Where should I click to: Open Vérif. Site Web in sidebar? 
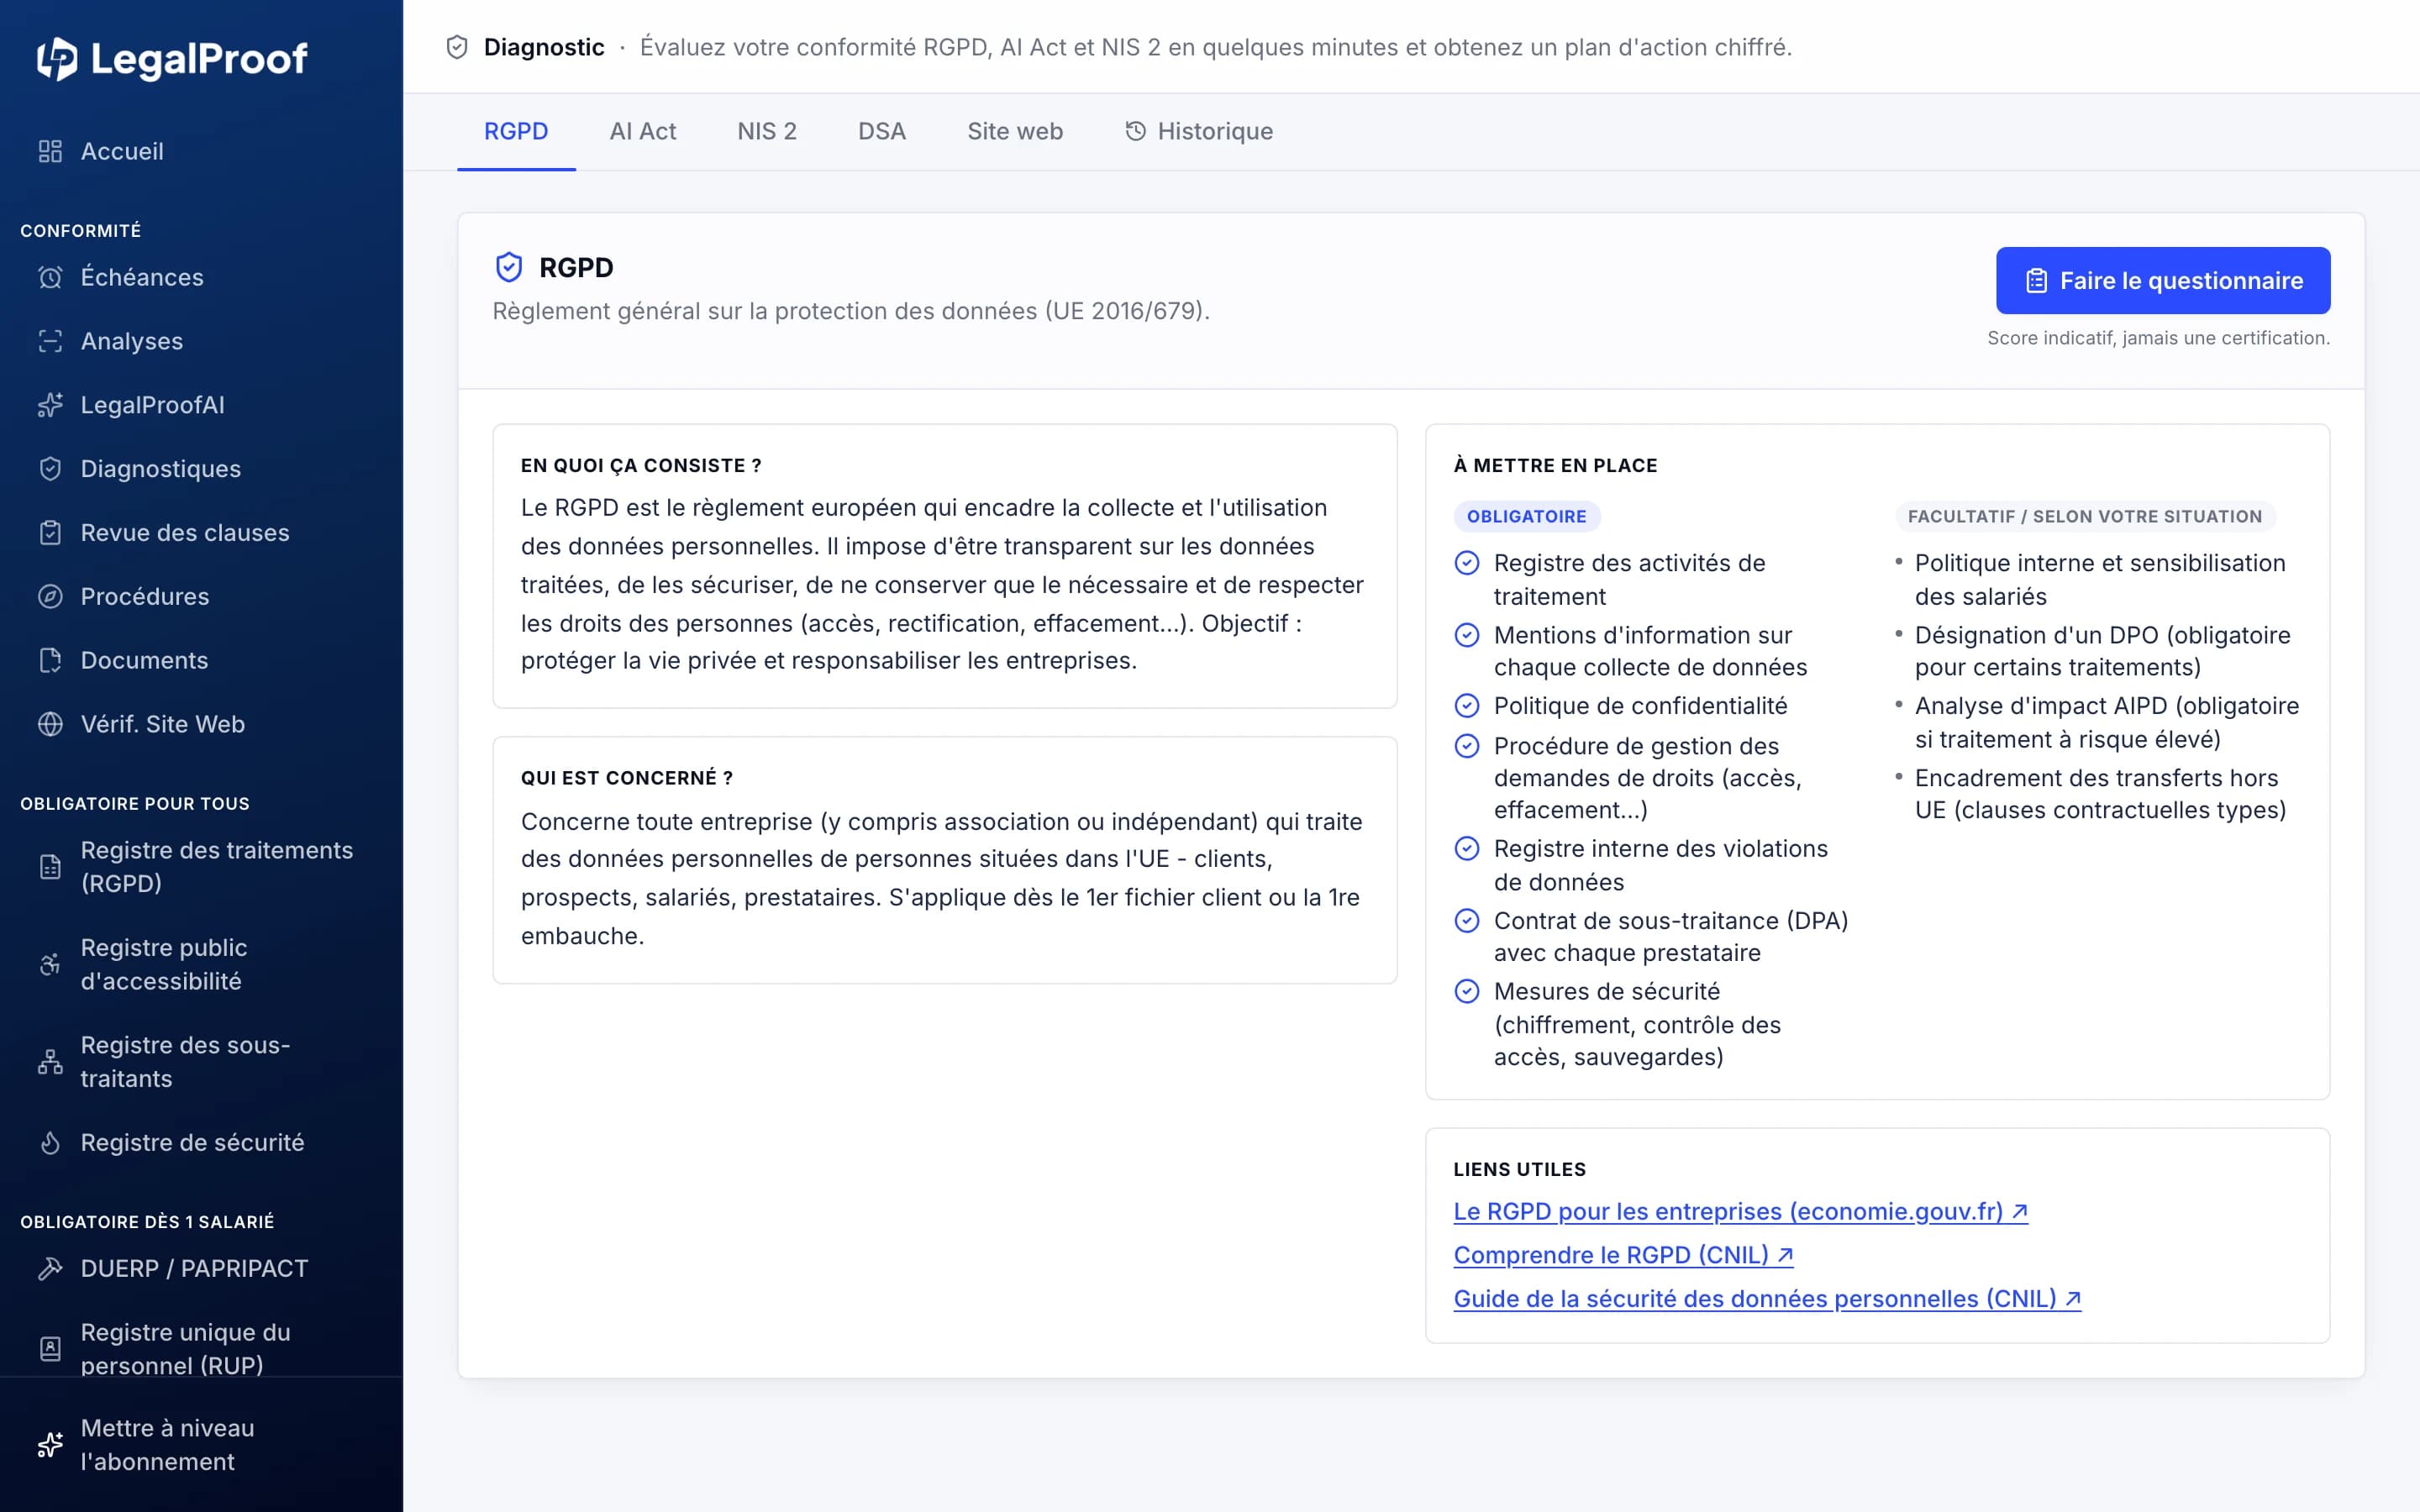(200, 724)
